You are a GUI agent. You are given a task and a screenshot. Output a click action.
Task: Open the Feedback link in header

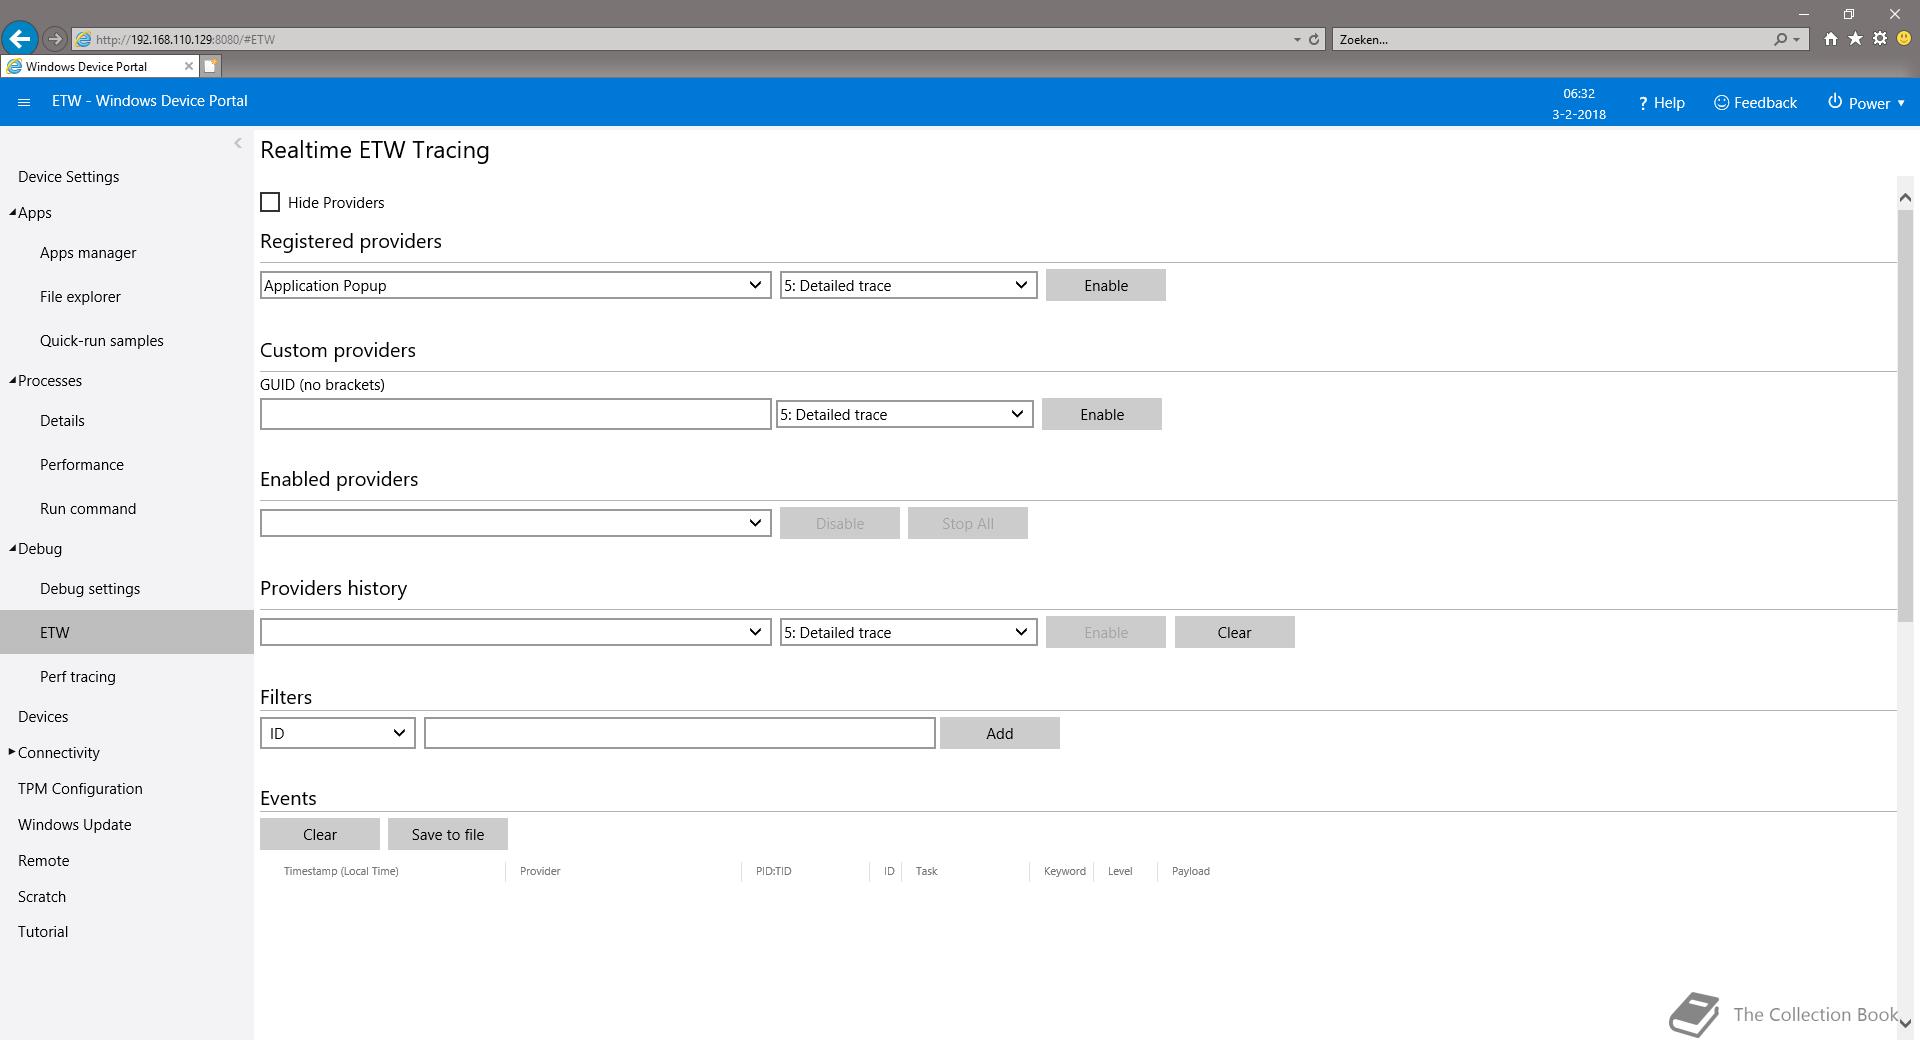pyautogui.click(x=1755, y=103)
